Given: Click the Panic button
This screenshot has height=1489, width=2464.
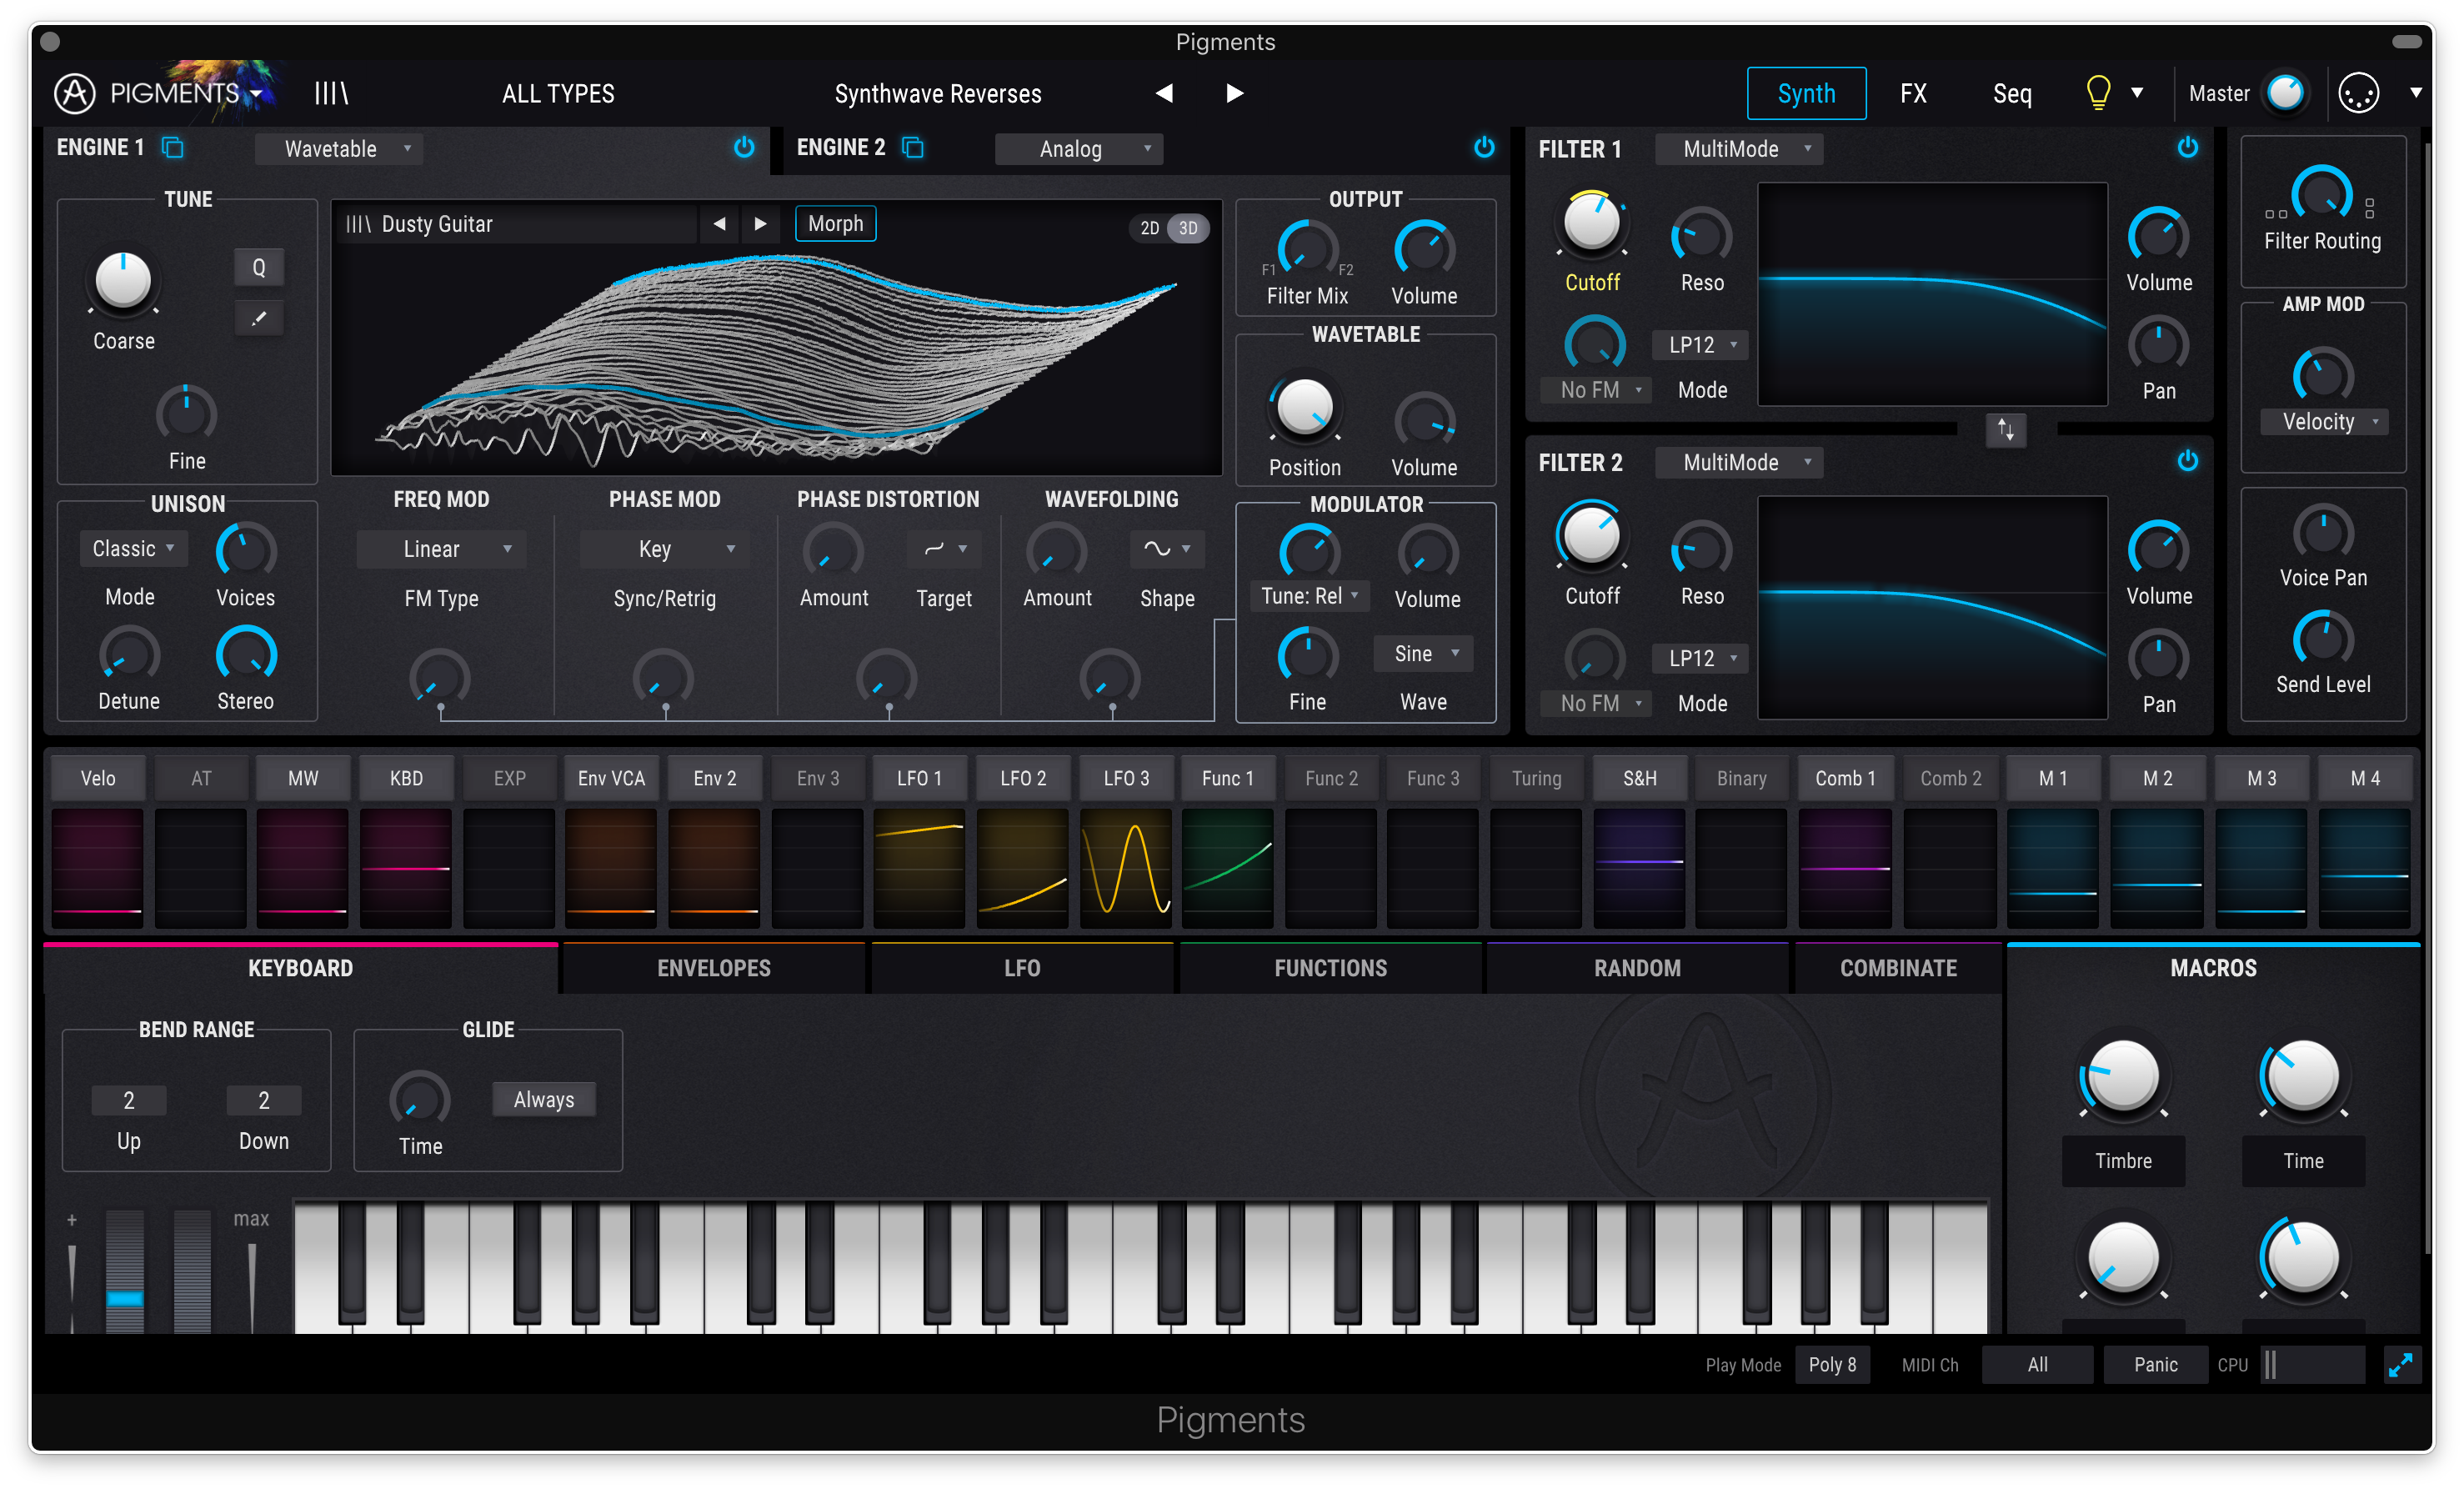Looking at the screenshot, I should tap(2155, 1365).
